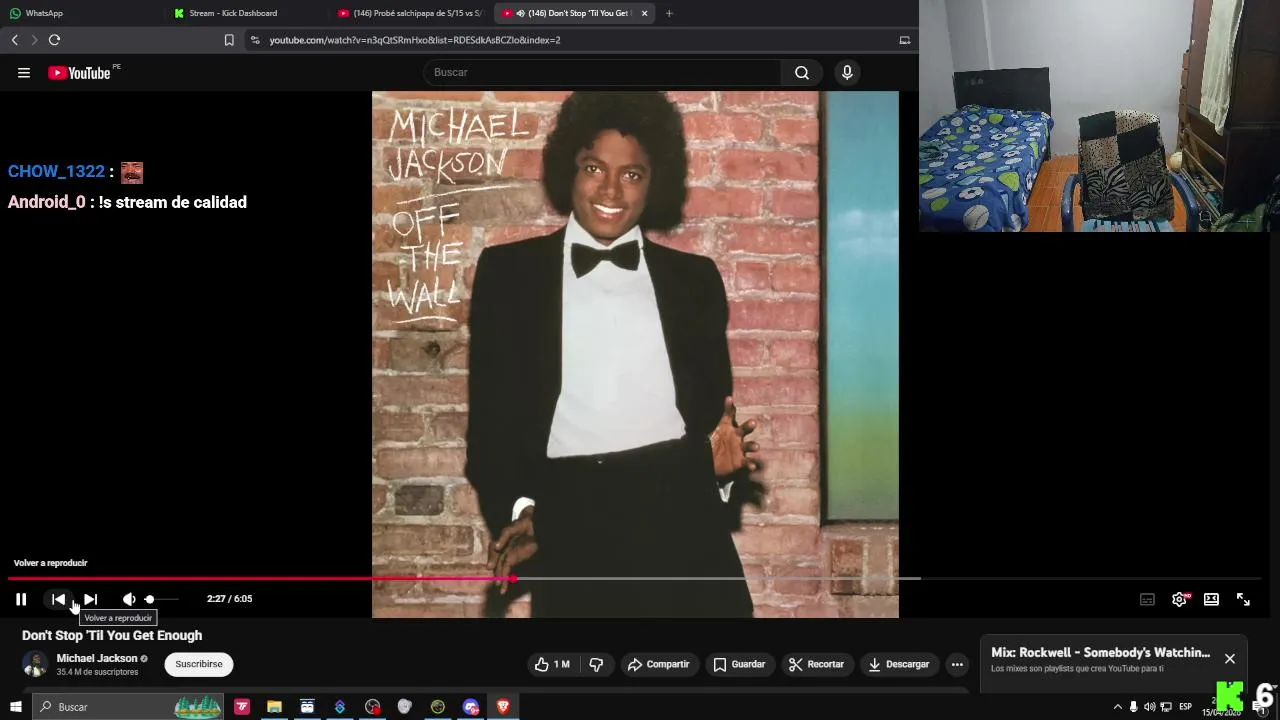
Task: Mute the player volume speaker icon
Action: pyautogui.click(x=129, y=599)
